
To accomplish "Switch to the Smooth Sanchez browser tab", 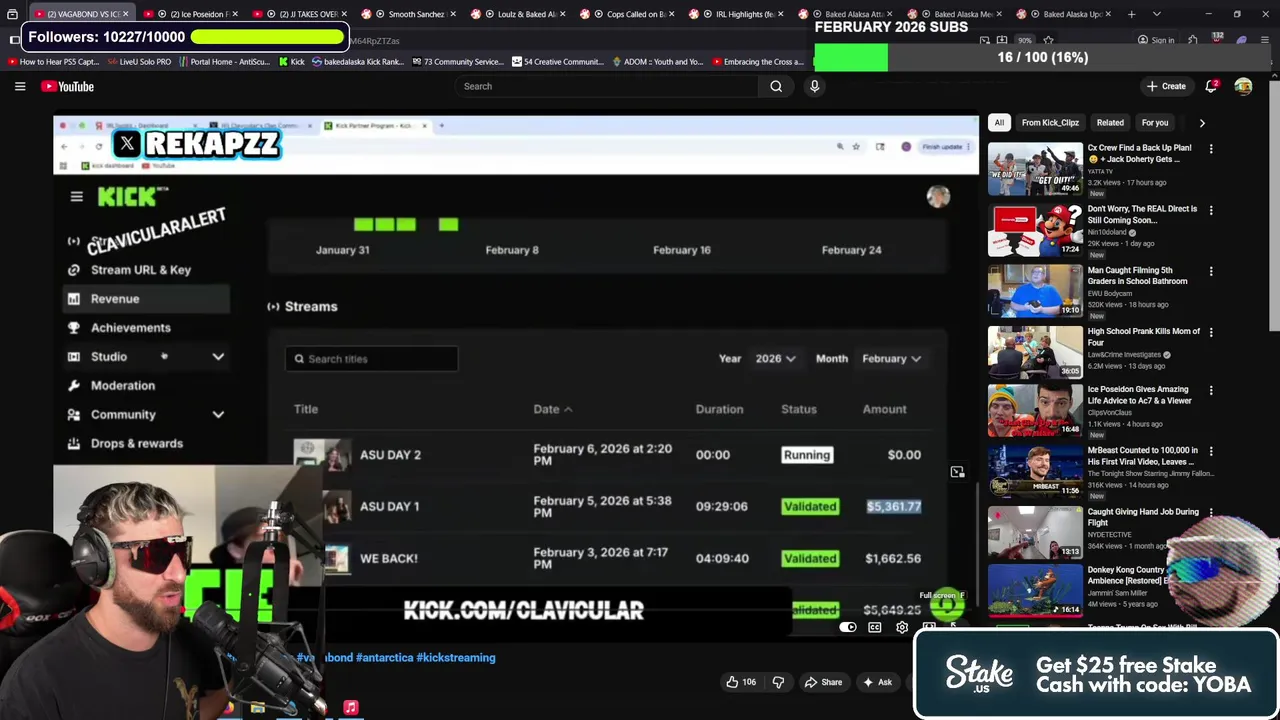I will 410,14.
